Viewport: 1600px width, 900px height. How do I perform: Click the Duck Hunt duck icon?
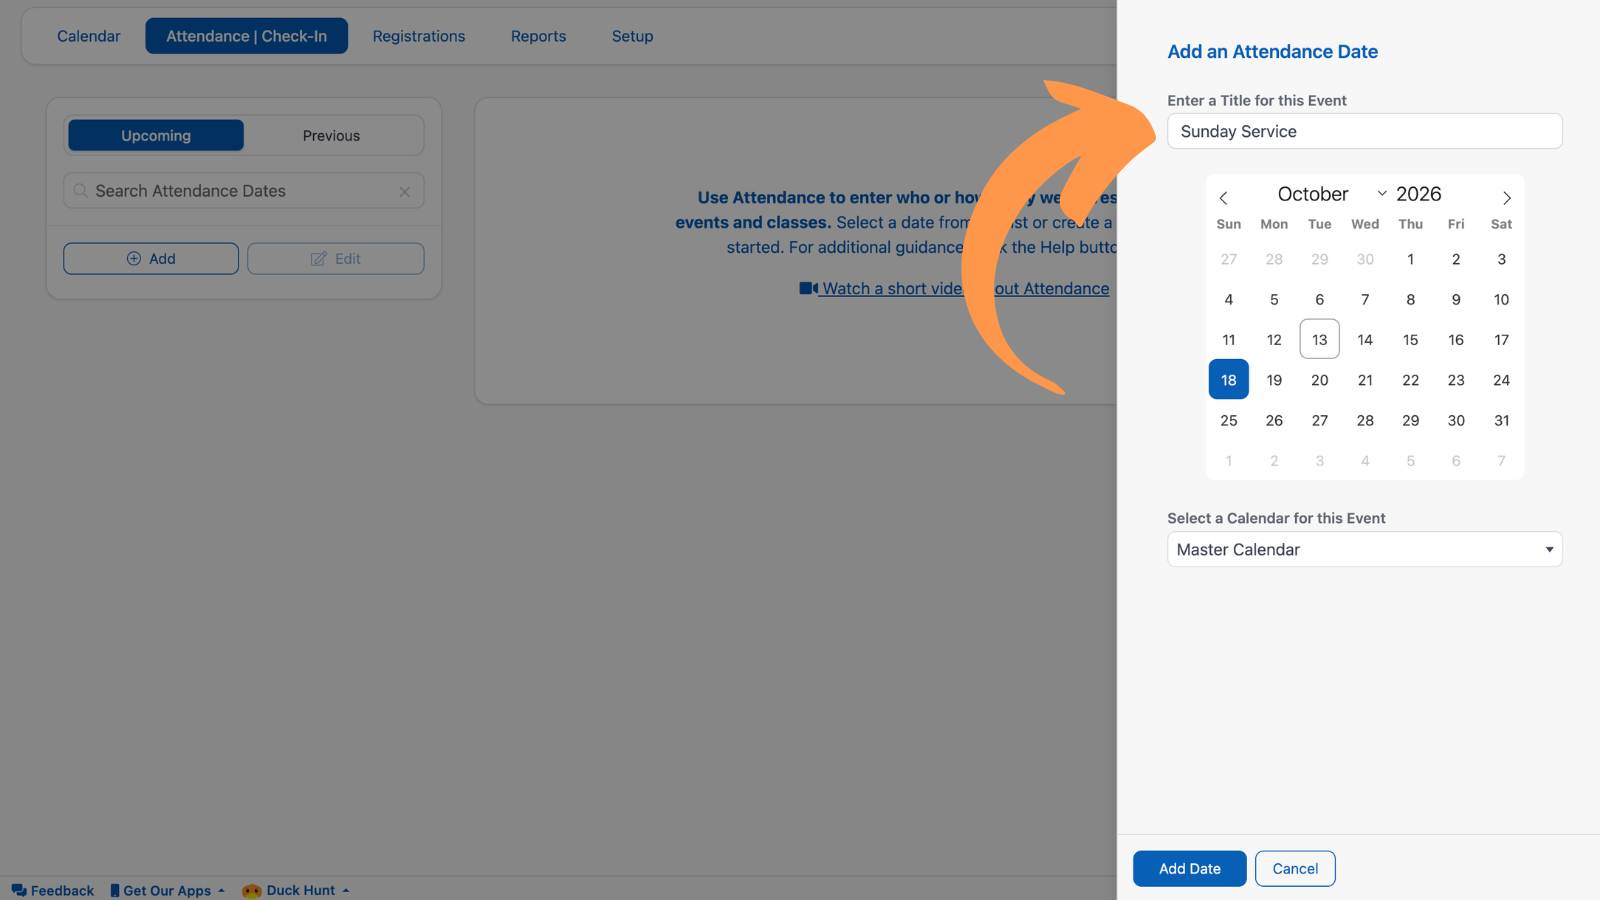(252, 891)
